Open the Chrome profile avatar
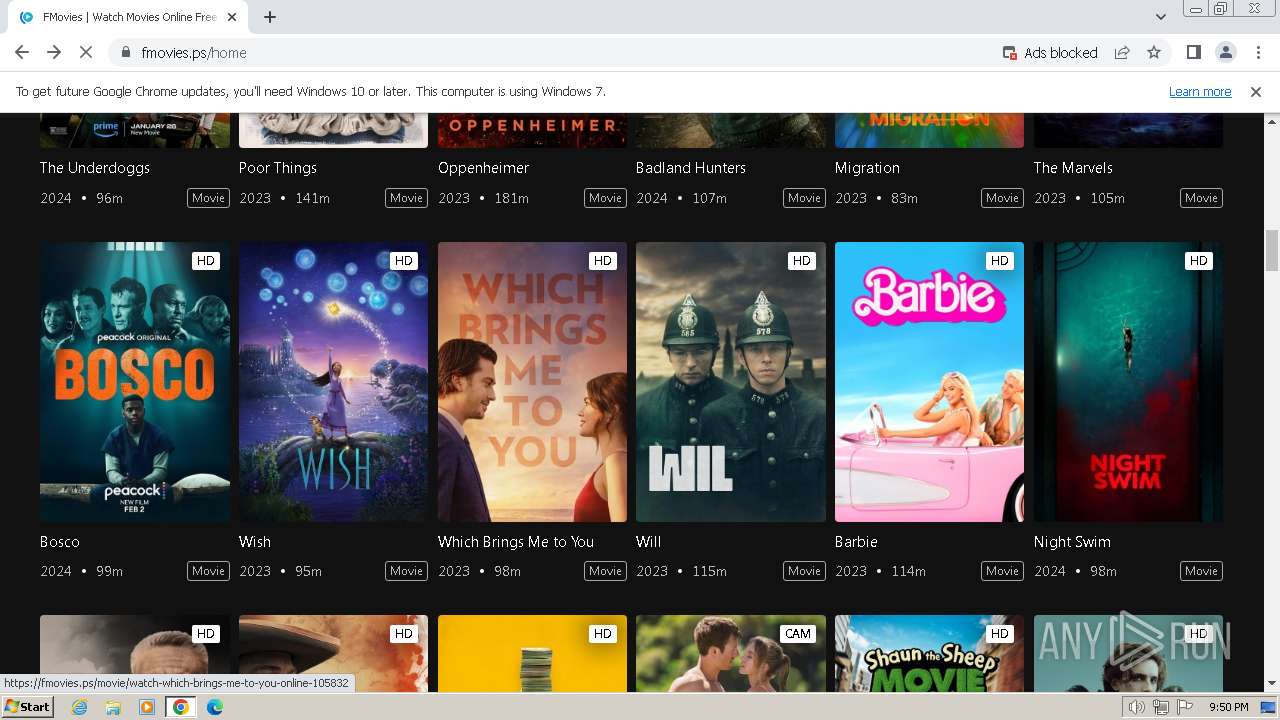Viewport: 1280px width, 720px height. (1225, 53)
